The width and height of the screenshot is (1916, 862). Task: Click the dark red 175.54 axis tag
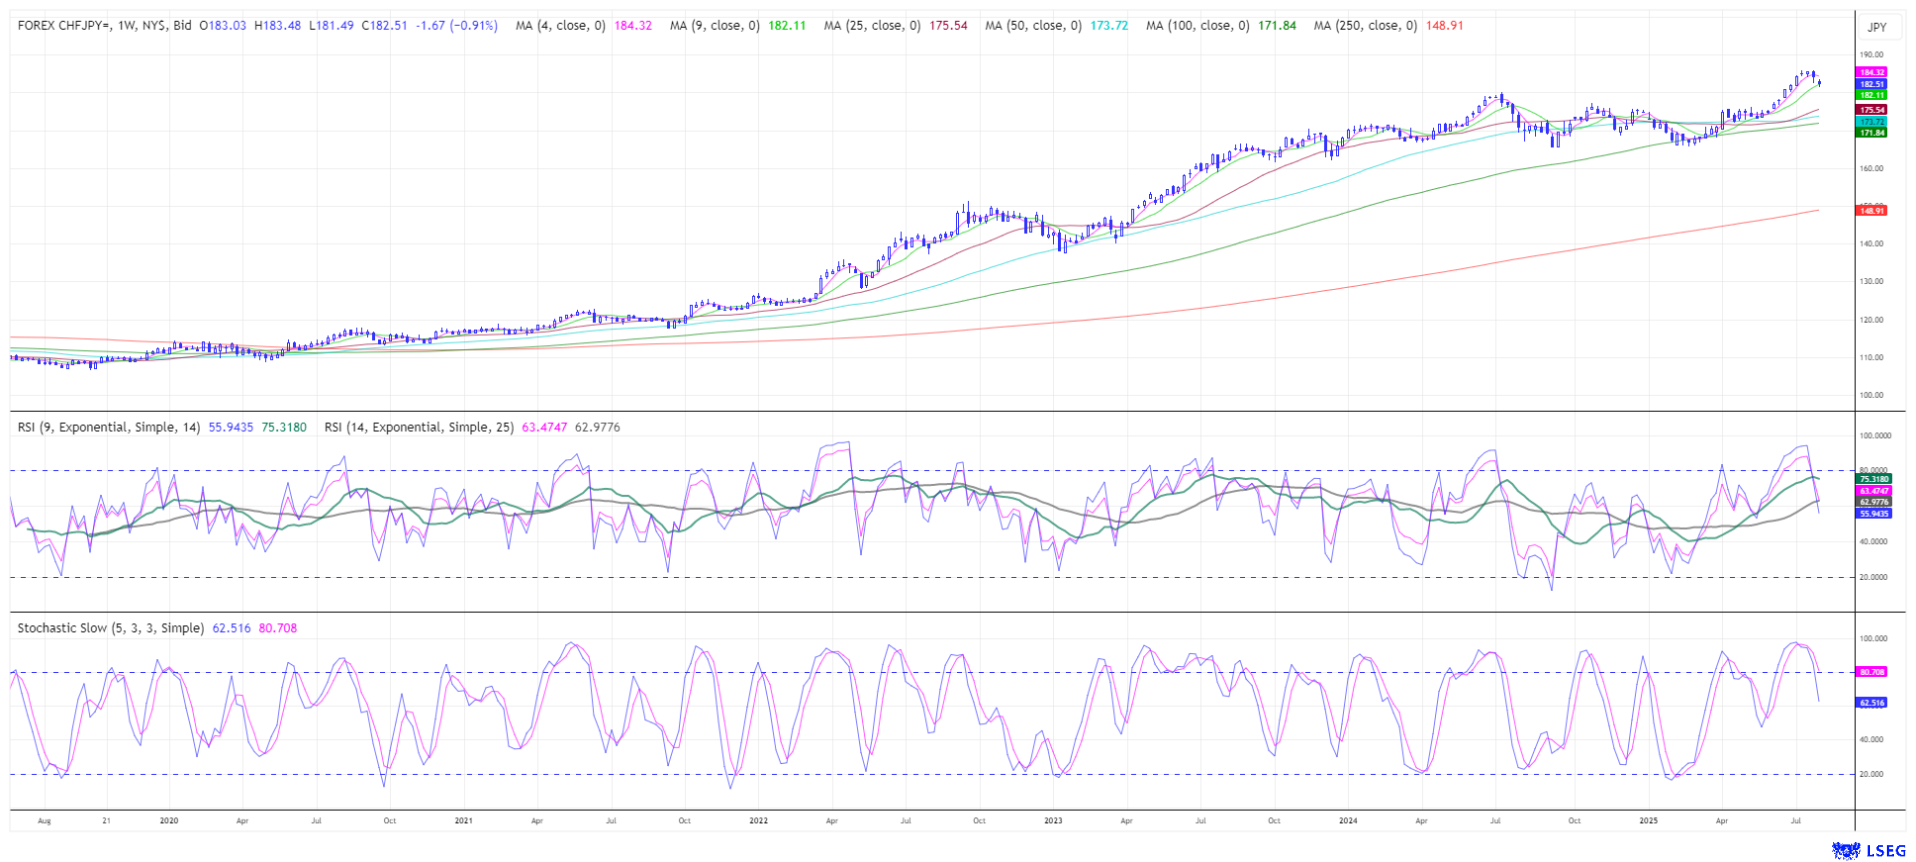(1871, 110)
